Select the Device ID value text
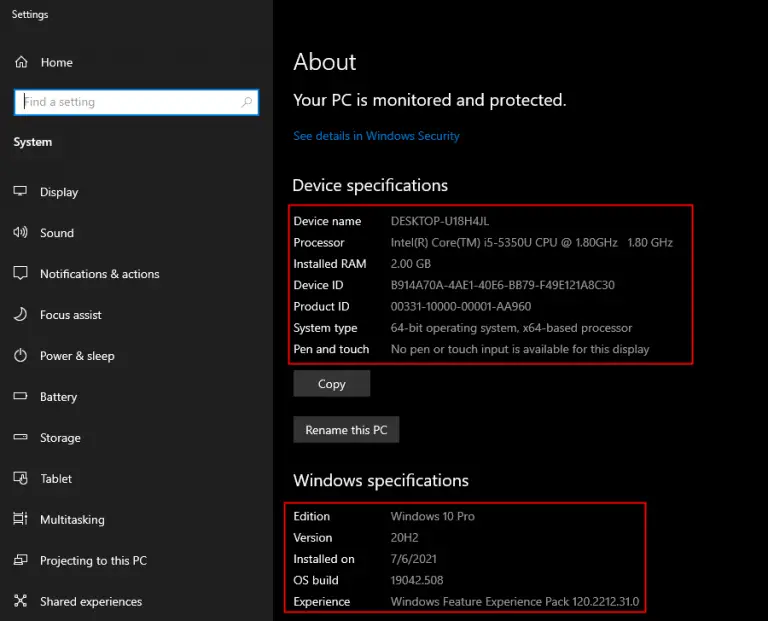768x621 pixels. [503, 285]
